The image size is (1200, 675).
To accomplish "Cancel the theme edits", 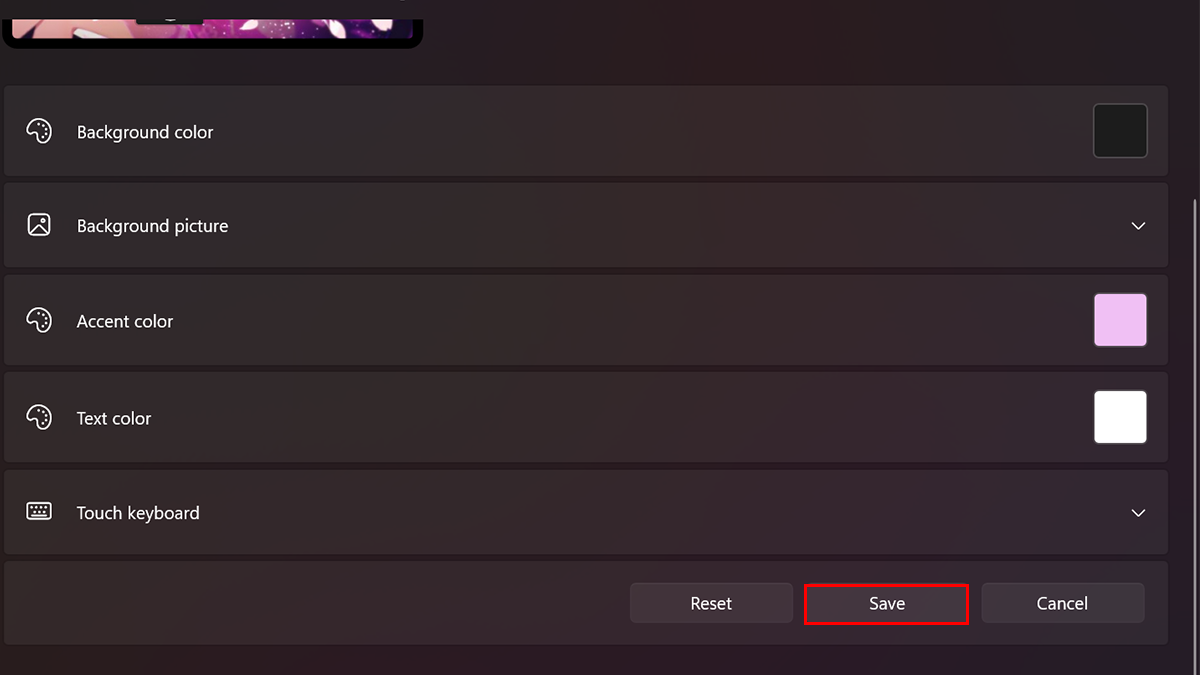I will pos(1062,604).
